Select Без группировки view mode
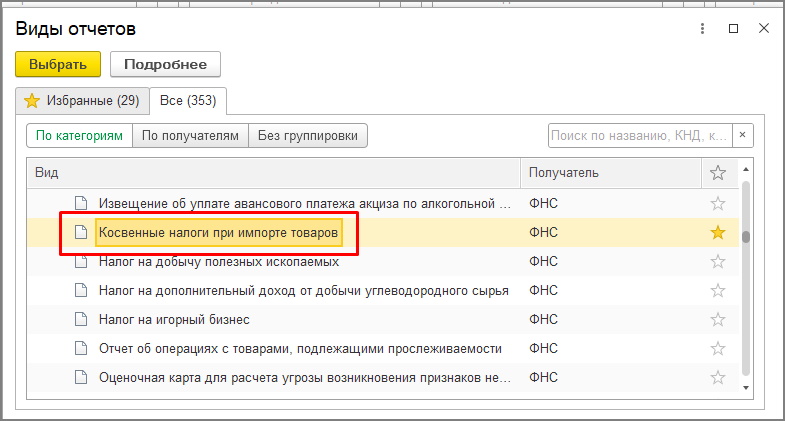This screenshot has width=785, height=421. click(x=308, y=136)
